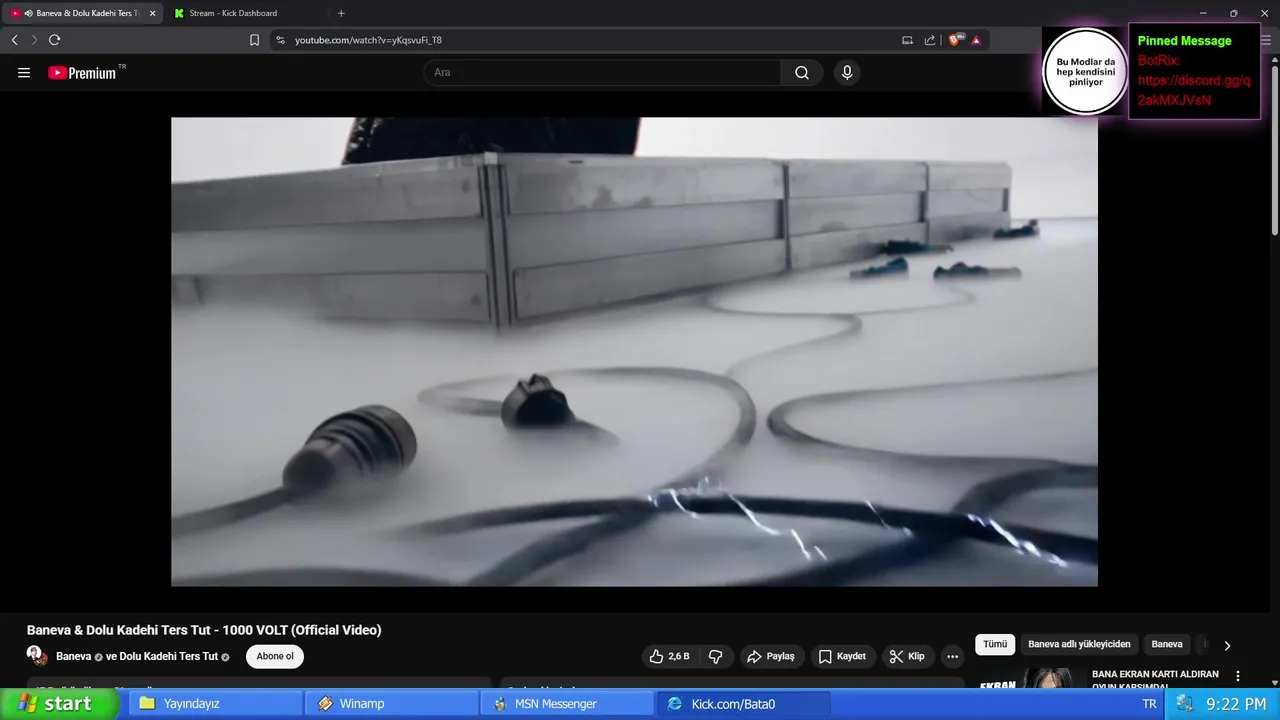Click the Pinned Message overlay text
The height and width of the screenshot is (720, 1280).
pyautogui.click(x=1184, y=41)
